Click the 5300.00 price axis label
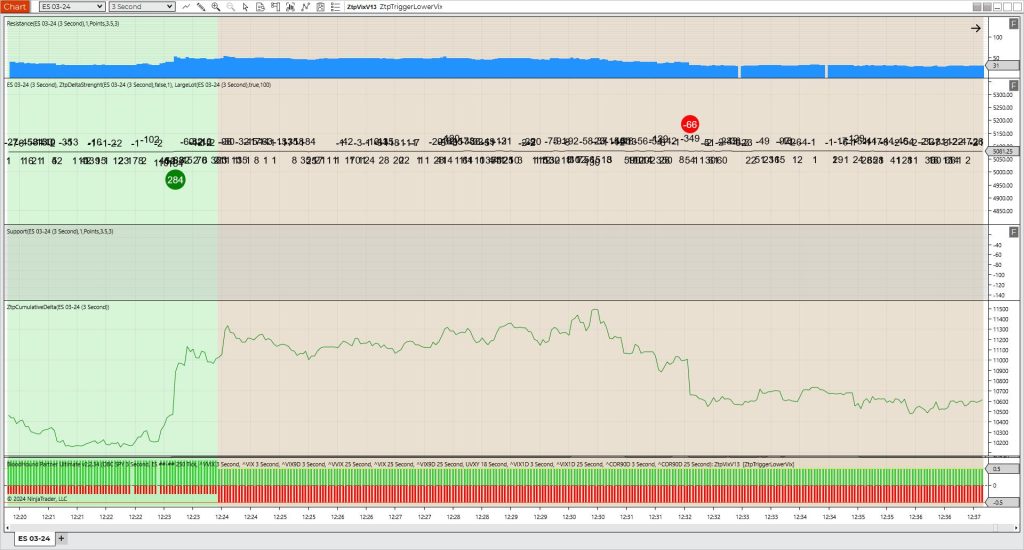 pos(1003,95)
